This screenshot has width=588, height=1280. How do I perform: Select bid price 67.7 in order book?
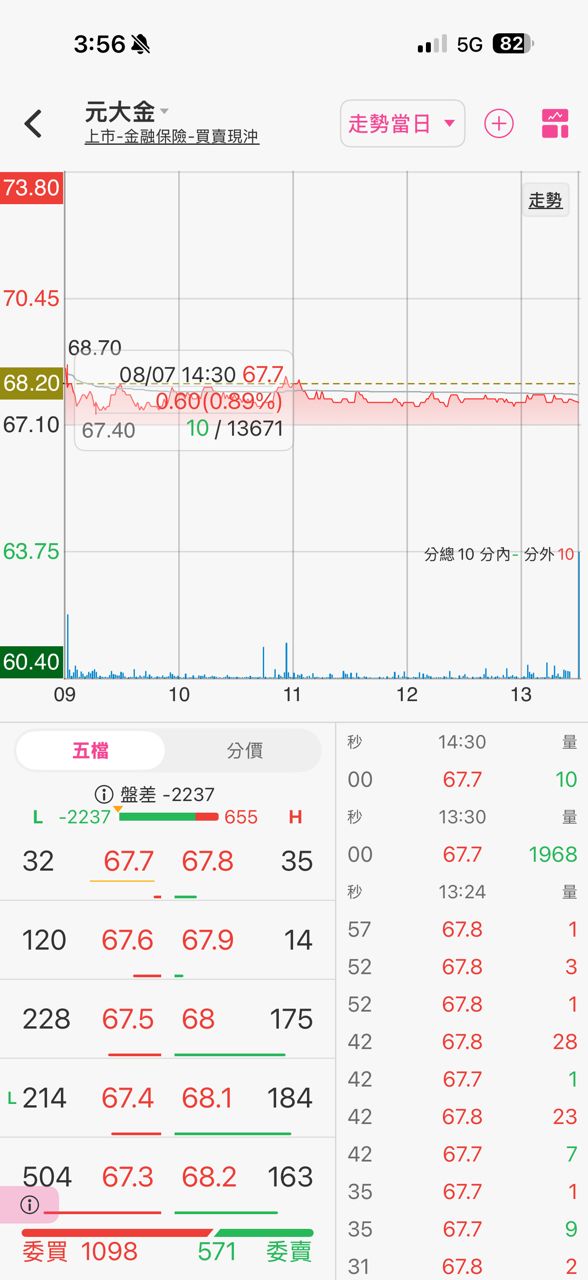coord(128,861)
